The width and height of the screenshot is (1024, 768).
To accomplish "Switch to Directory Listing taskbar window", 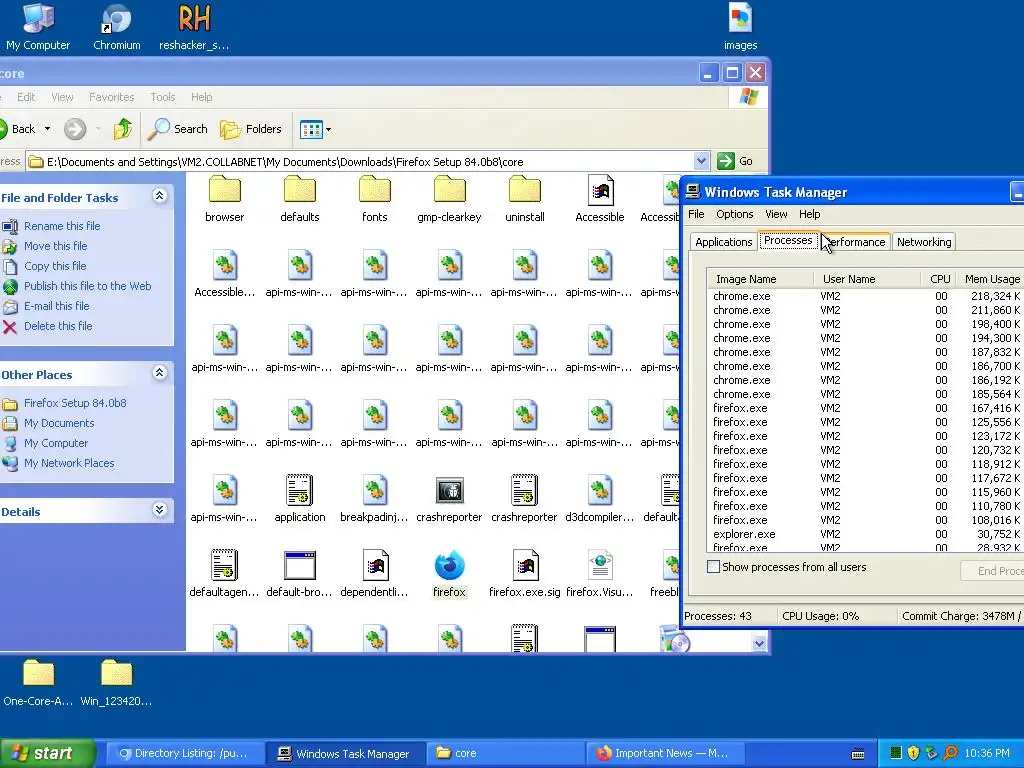I will [184, 753].
